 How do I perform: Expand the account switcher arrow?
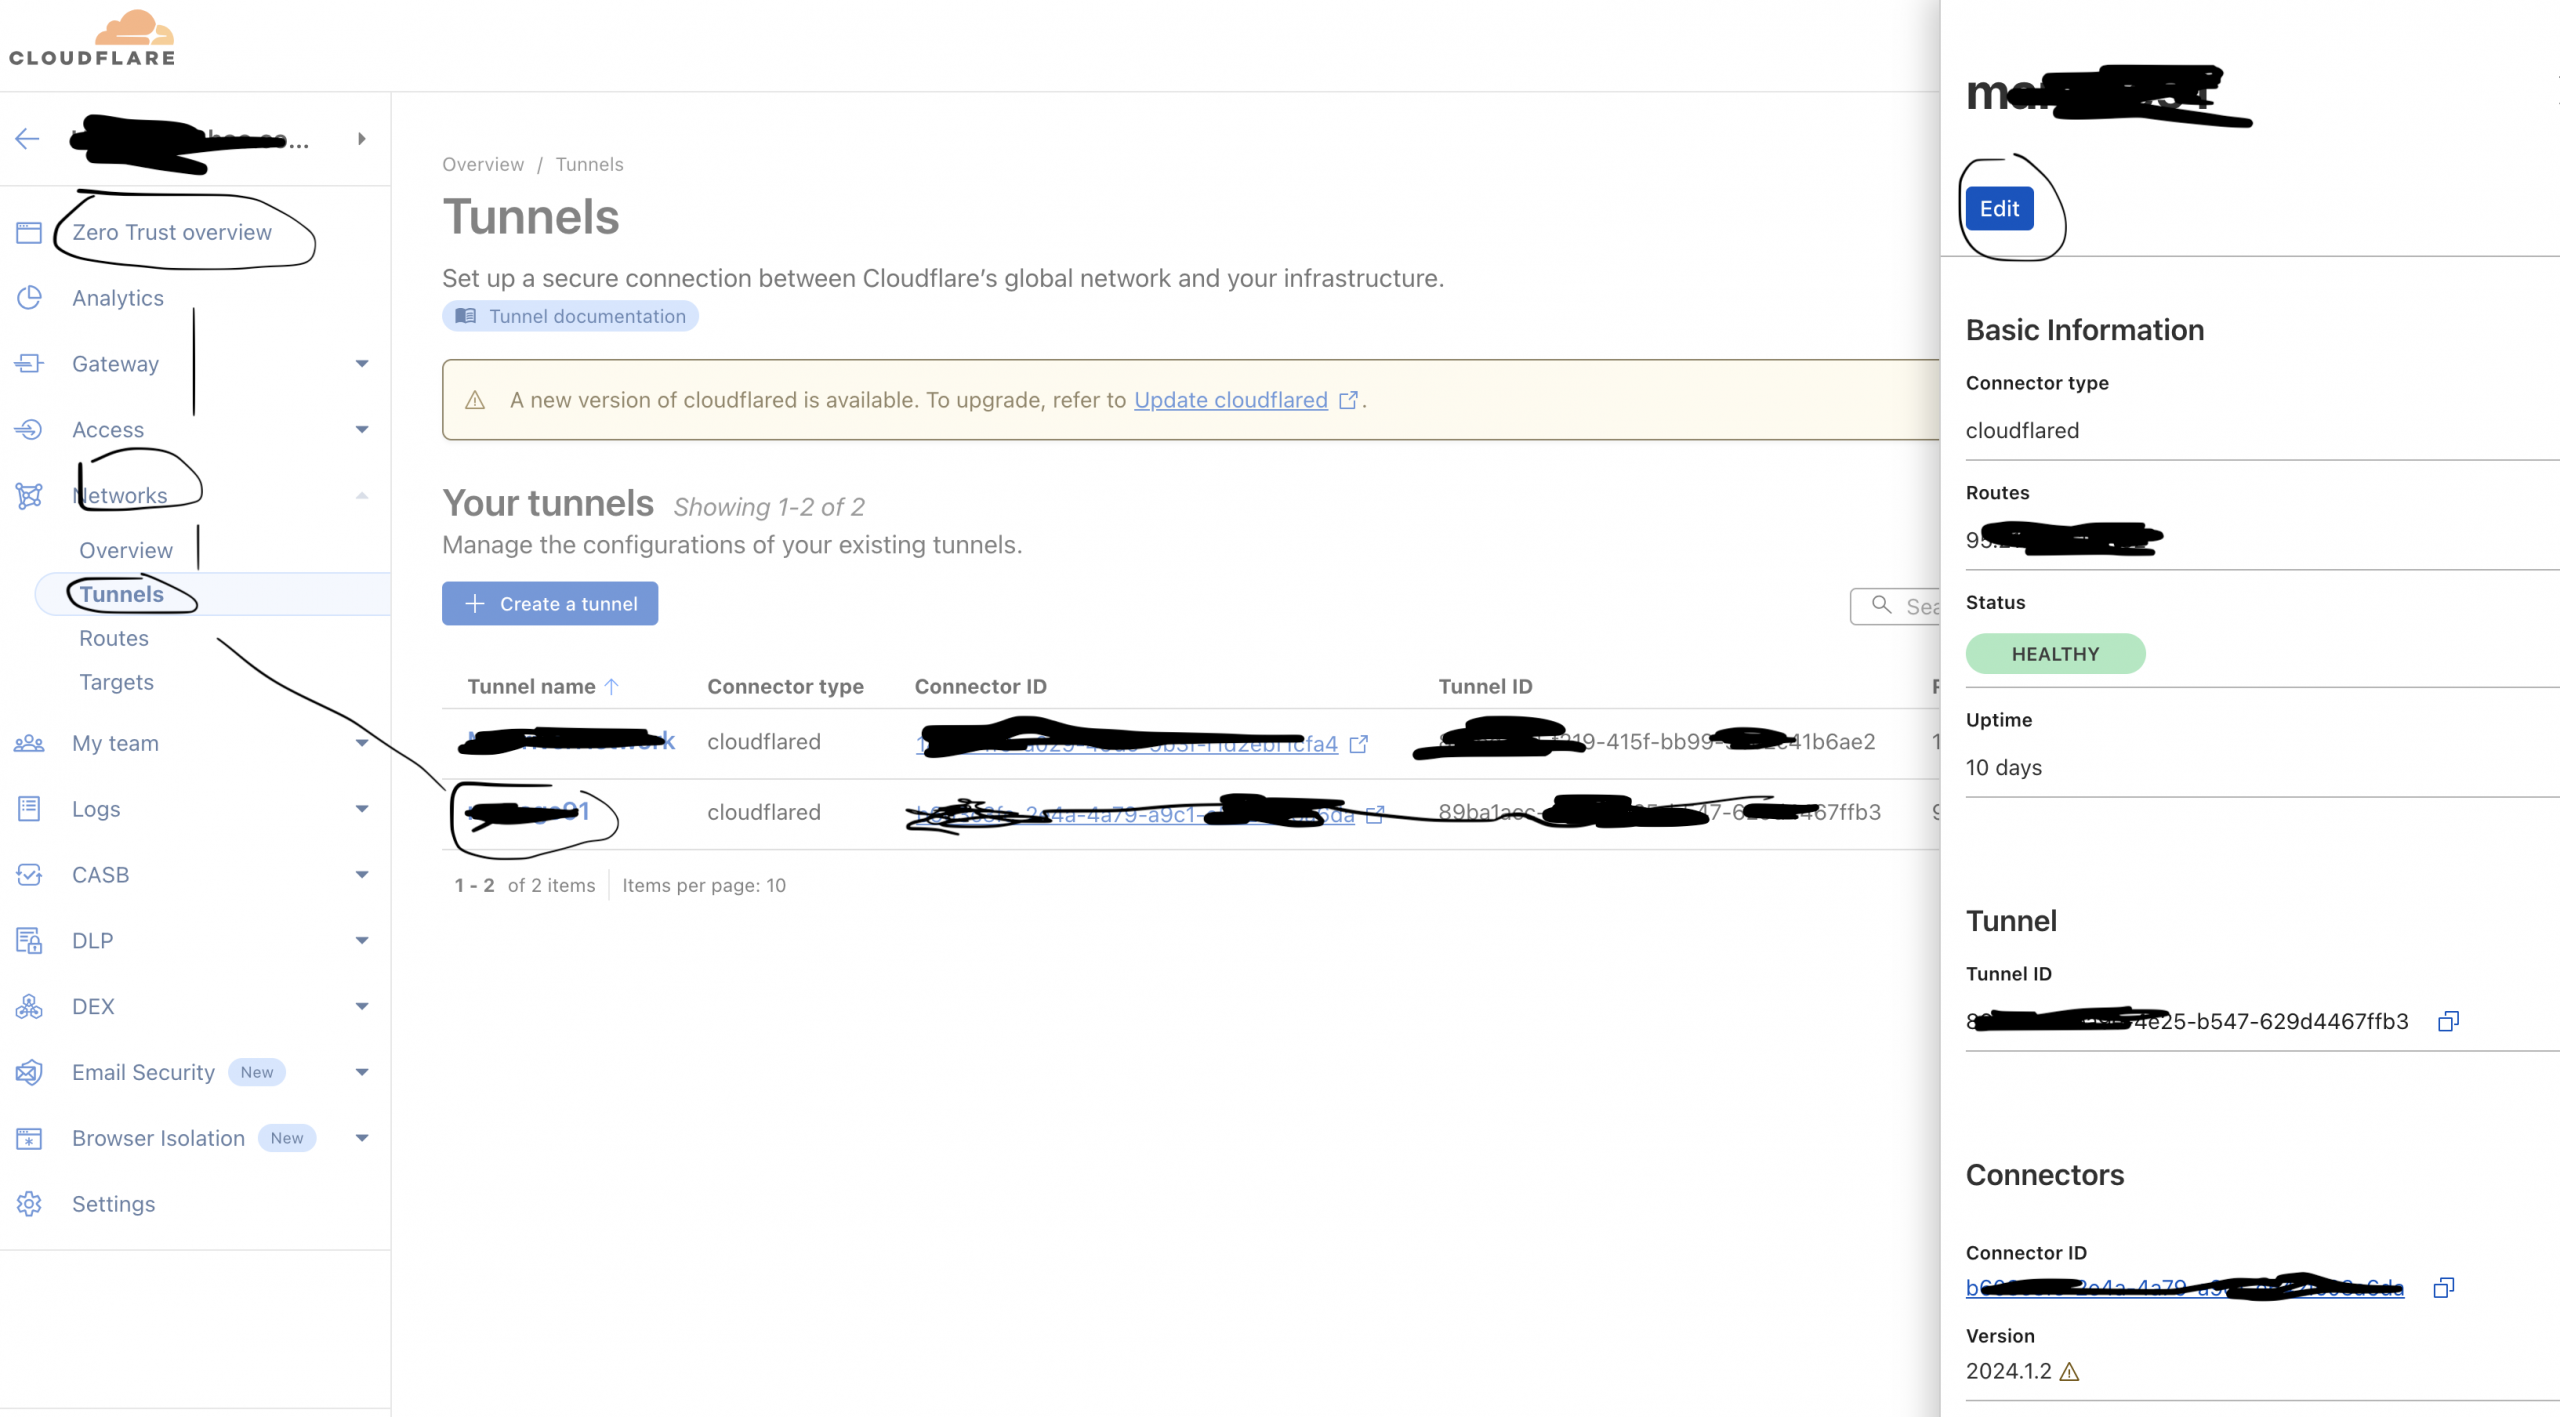tap(362, 138)
